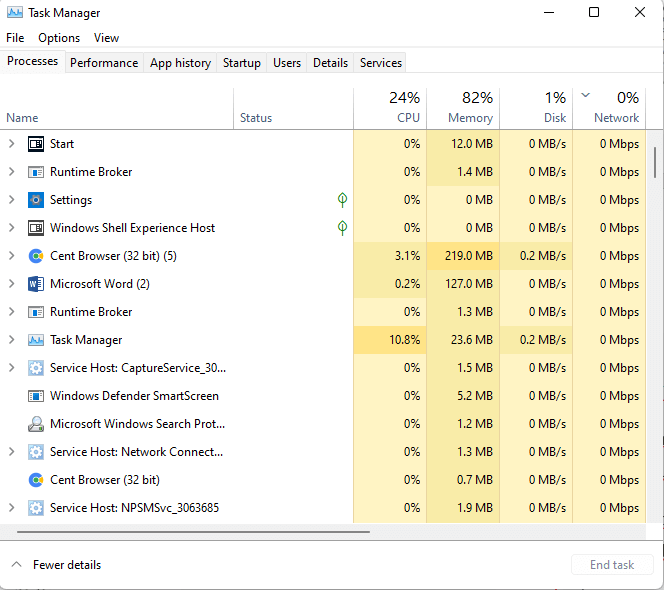Image resolution: width=664 pixels, height=590 pixels.
Task: Click the Windows Defender SmartScreen icon
Action: 36,396
